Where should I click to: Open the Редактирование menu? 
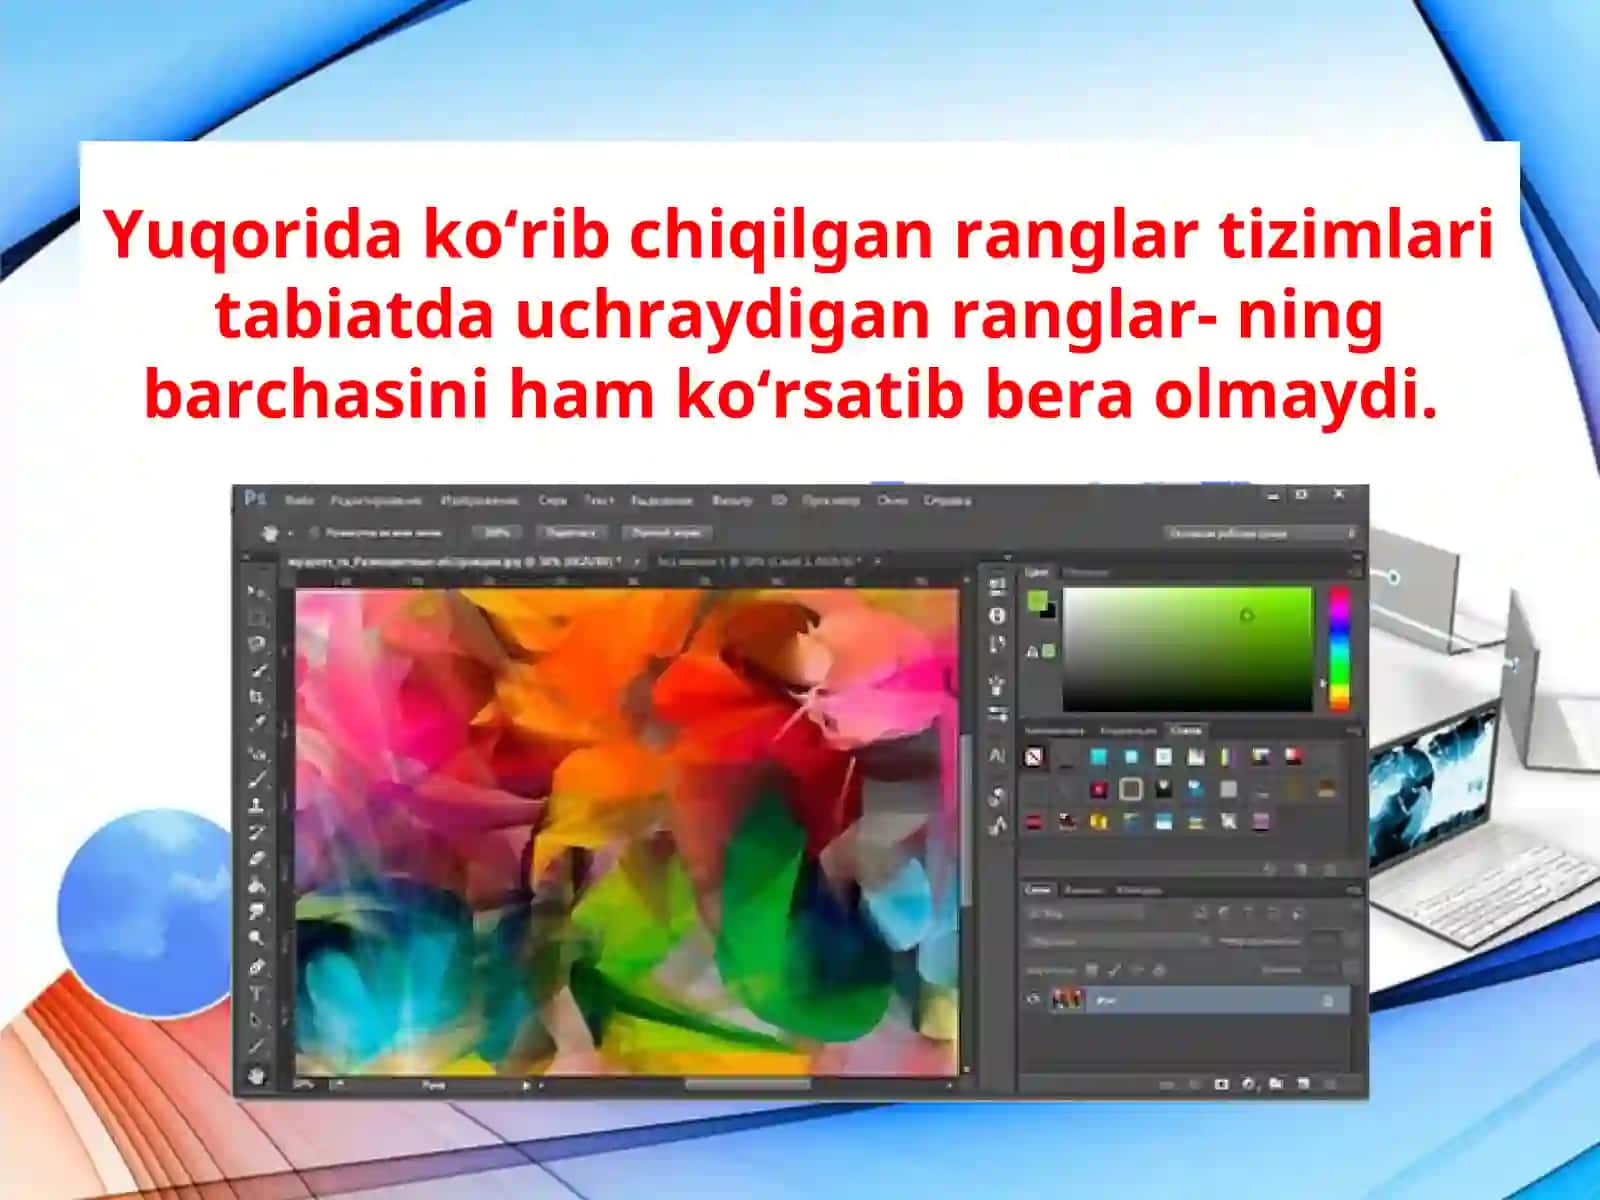point(375,500)
